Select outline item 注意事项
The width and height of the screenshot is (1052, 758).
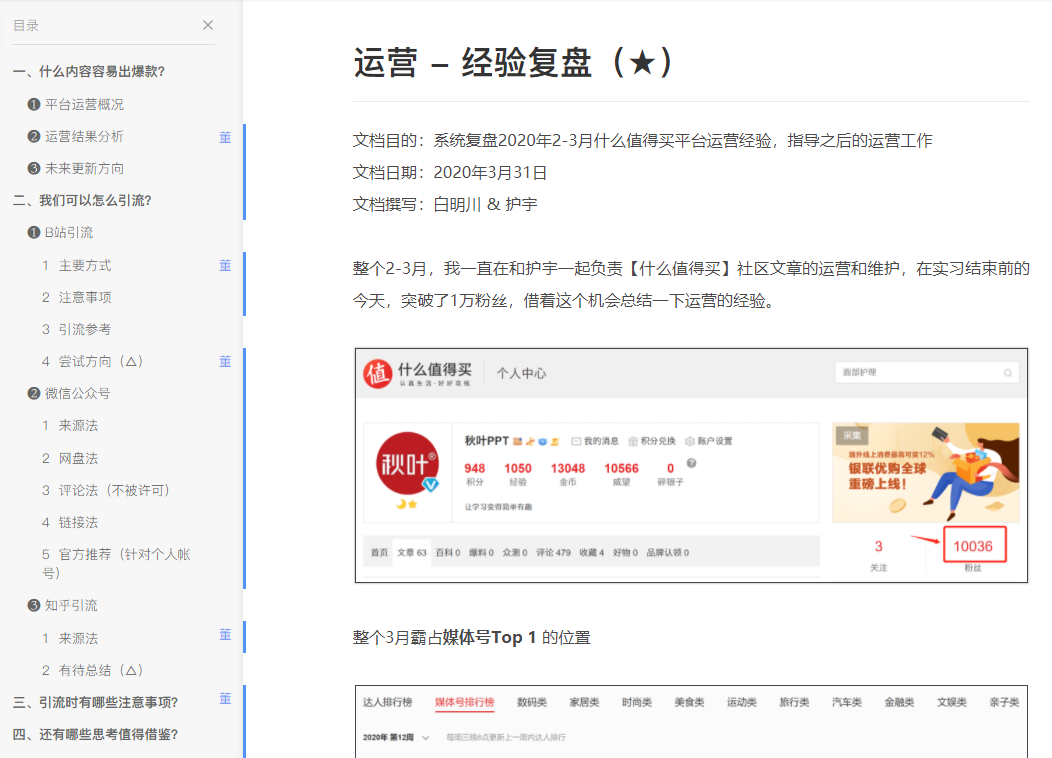pos(76,297)
